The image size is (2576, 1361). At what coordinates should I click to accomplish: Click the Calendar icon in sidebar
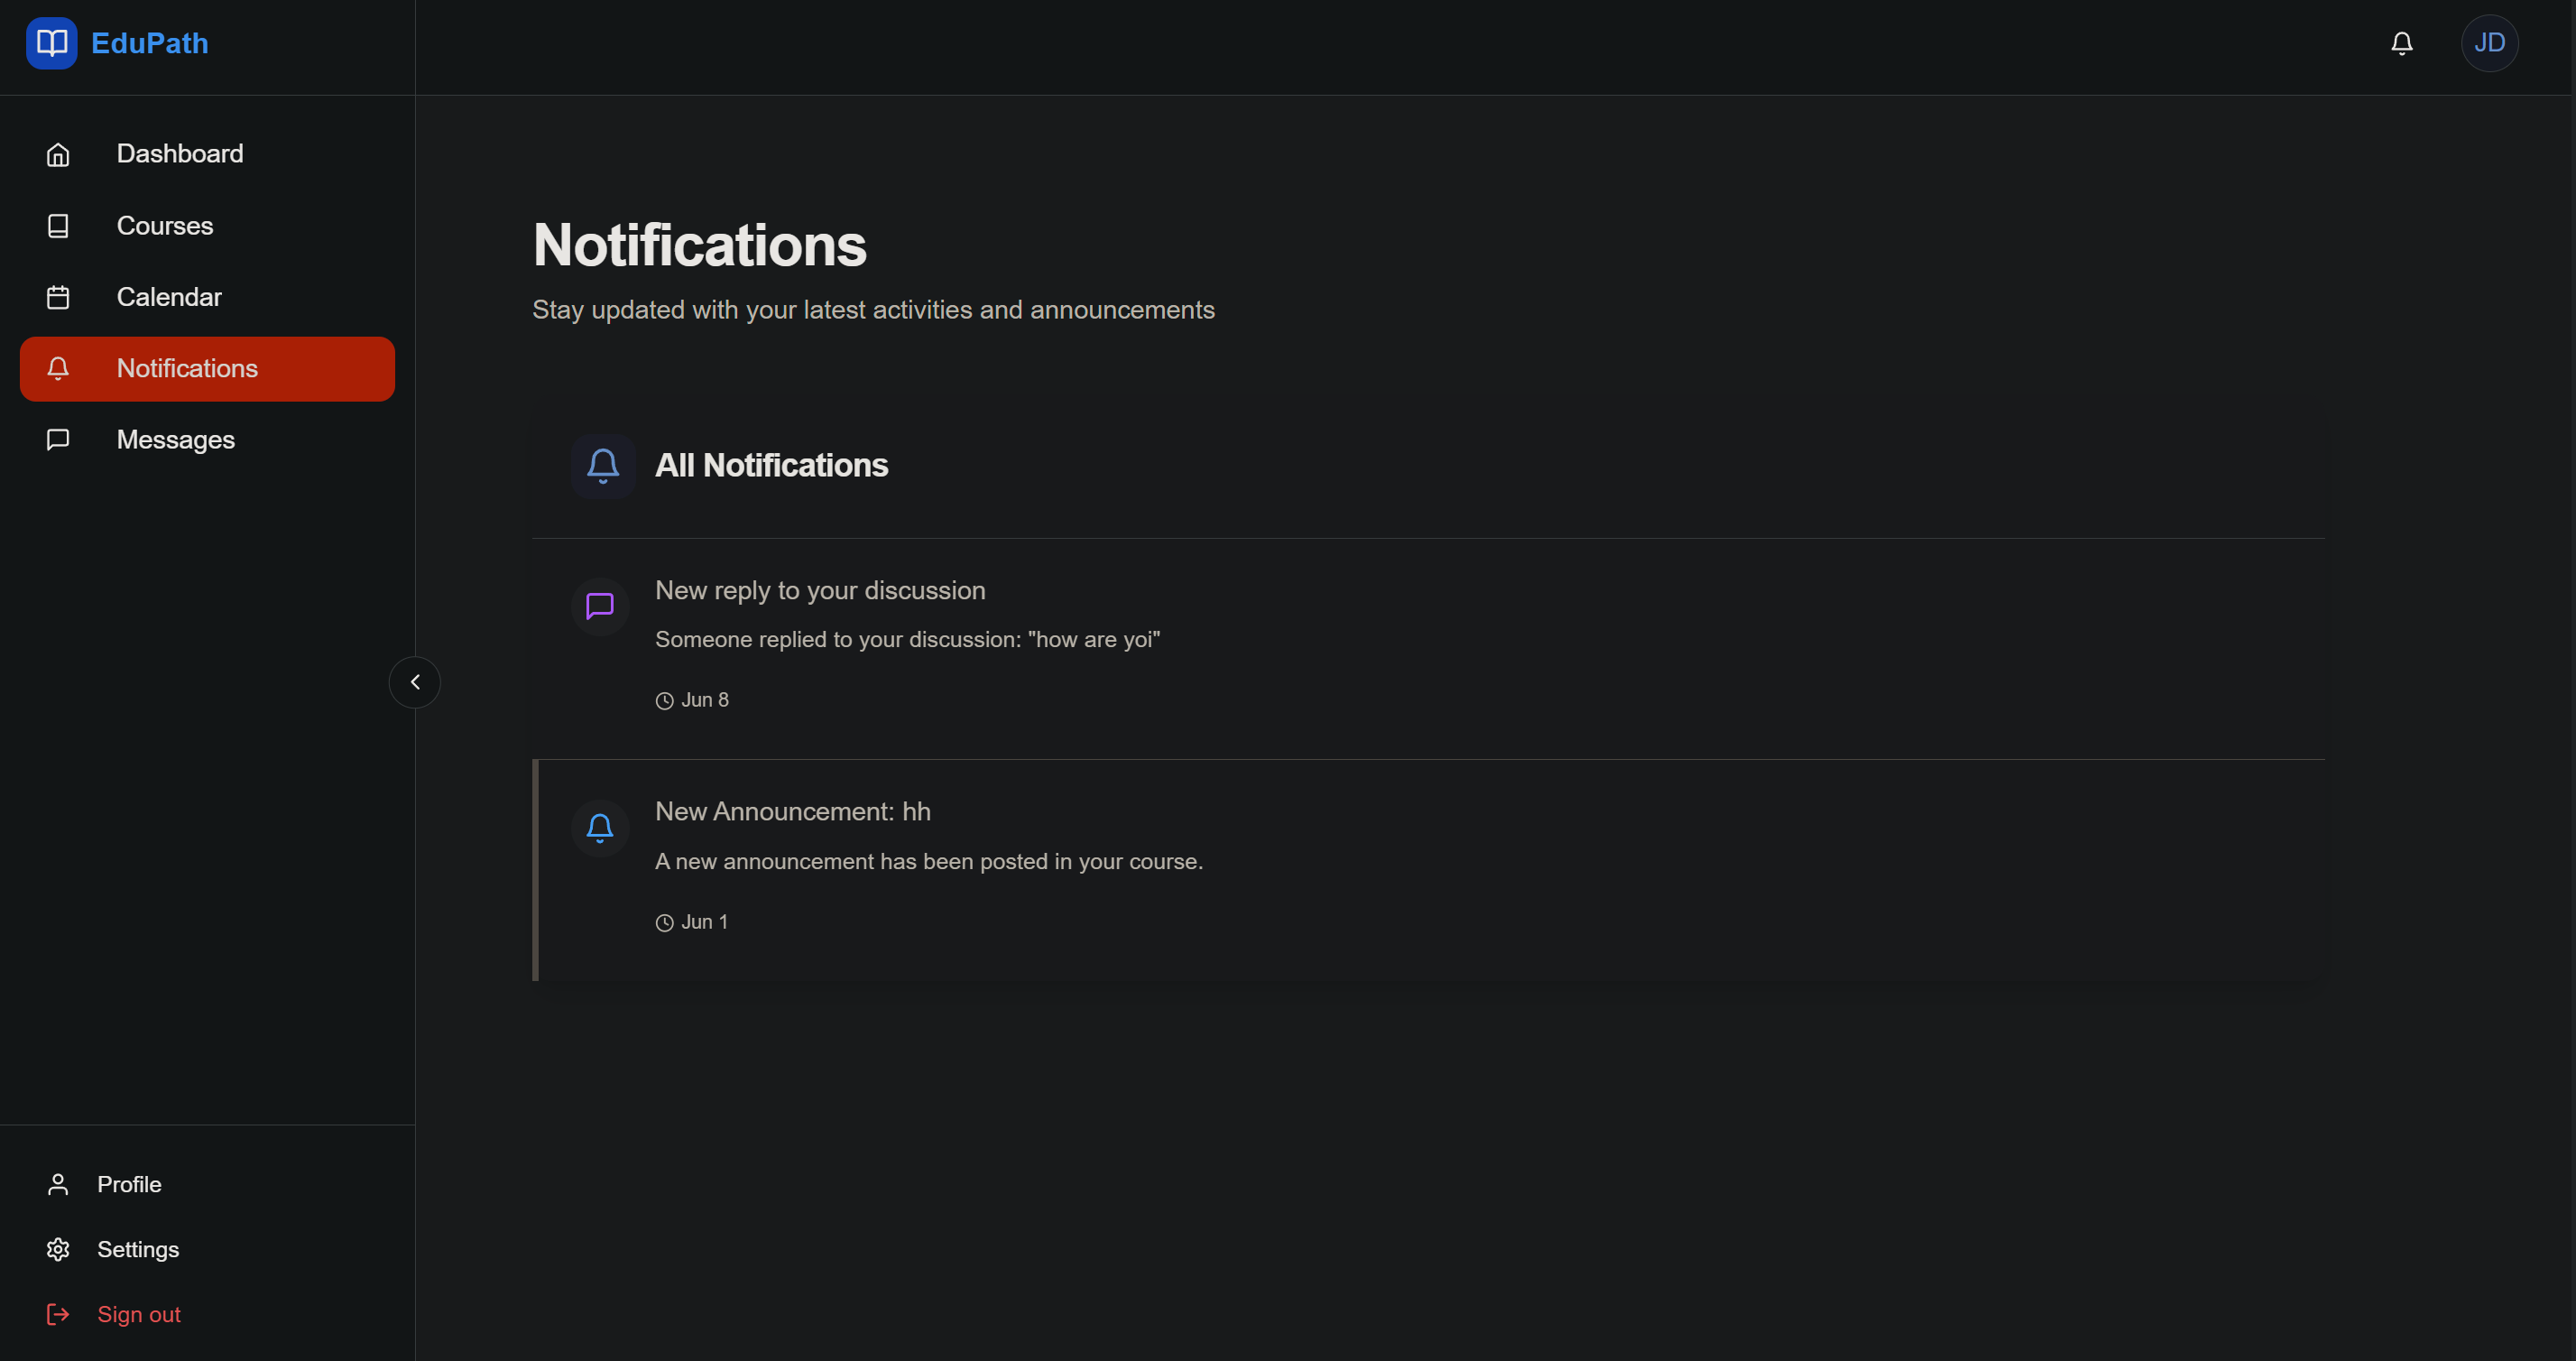tap(58, 298)
